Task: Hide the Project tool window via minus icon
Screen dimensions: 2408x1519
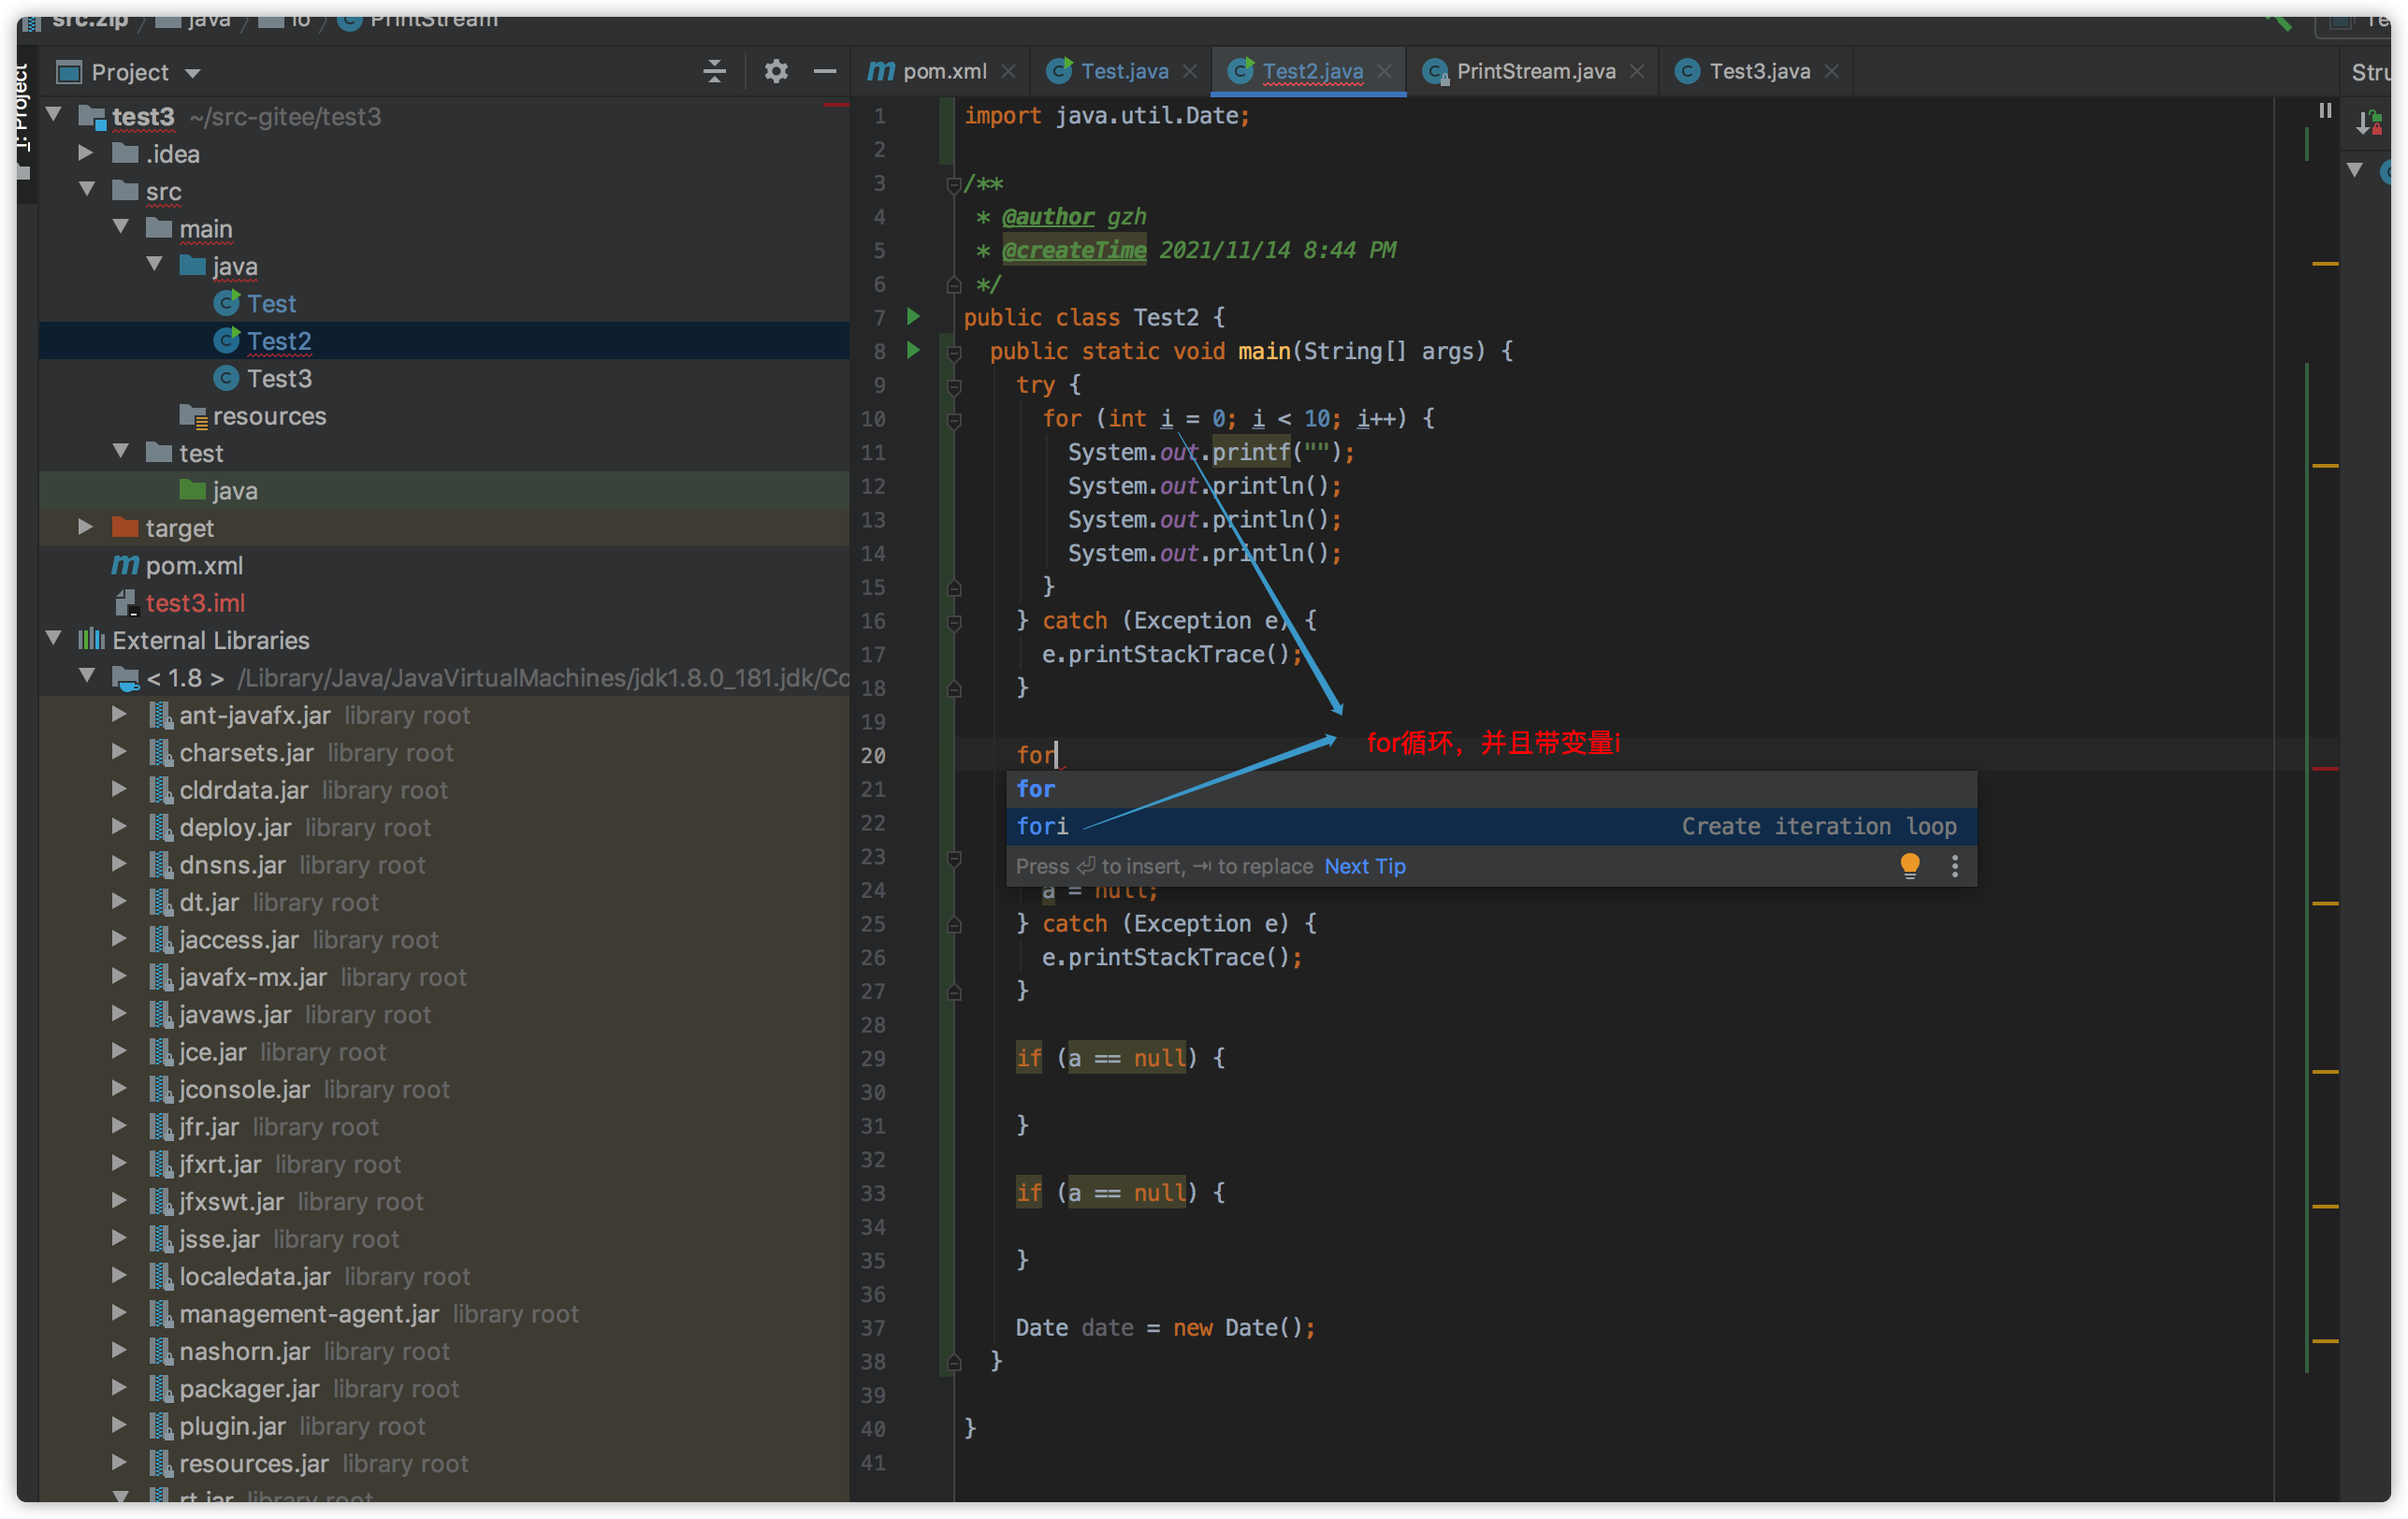Action: click(824, 71)
